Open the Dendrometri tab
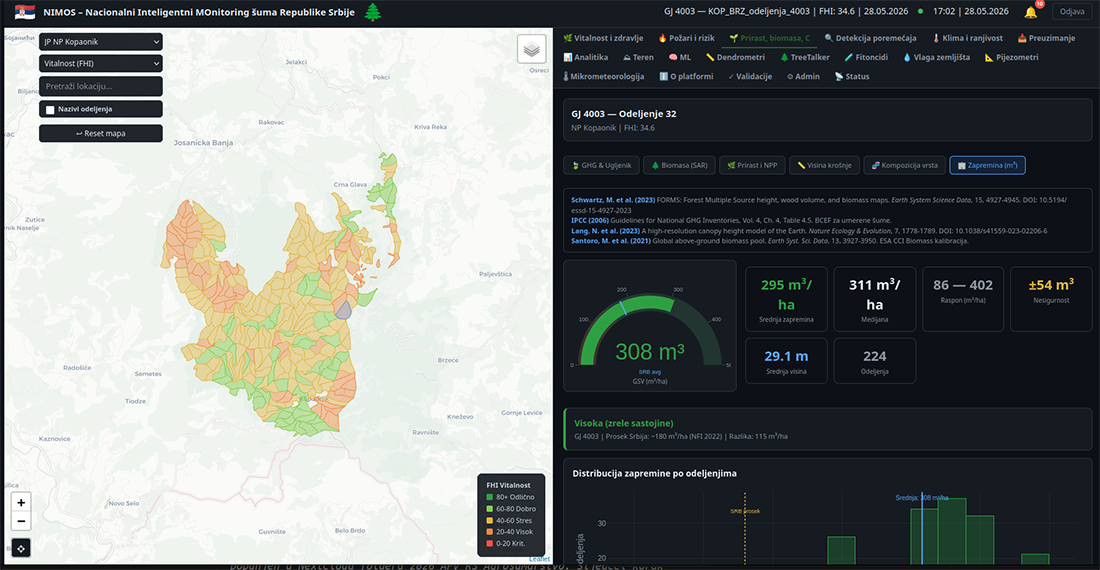 click(735, 57)
